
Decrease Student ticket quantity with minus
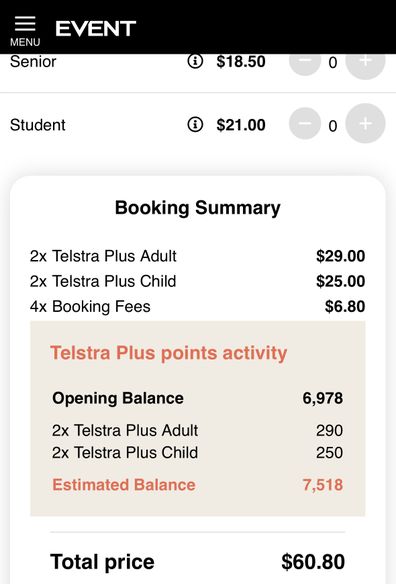click(305, 123)
